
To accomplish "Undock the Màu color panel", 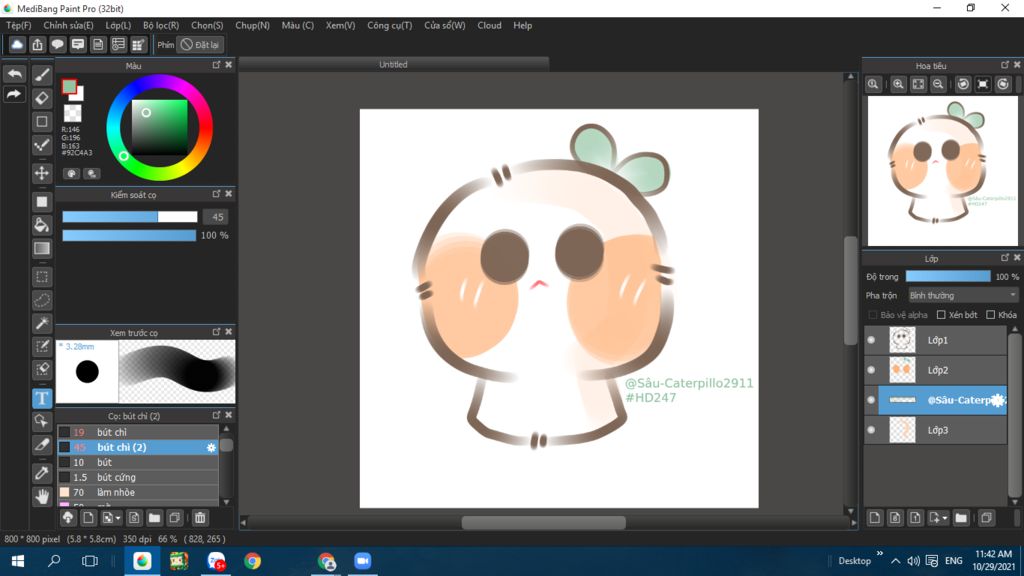I will (216, 65).
